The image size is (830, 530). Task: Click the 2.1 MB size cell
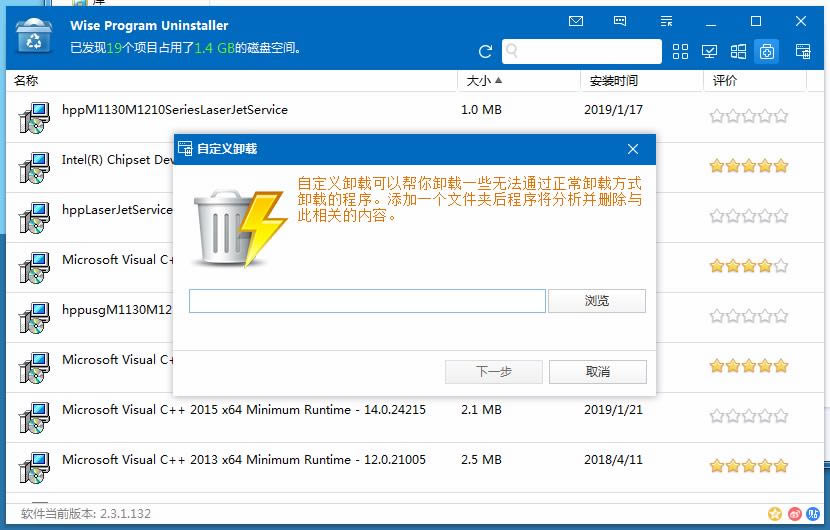[481, 410]
